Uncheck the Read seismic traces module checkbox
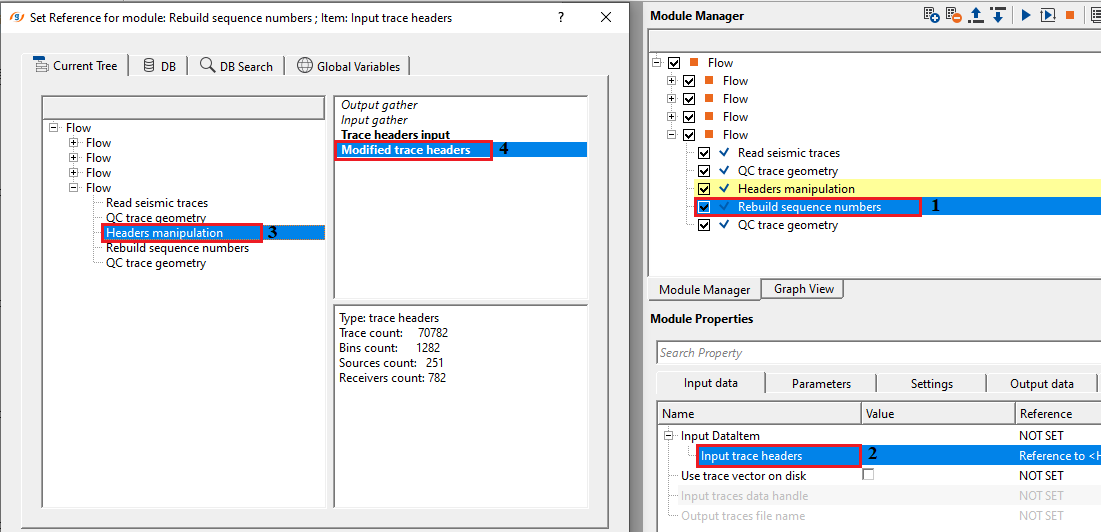The image size is (1101, 532). pos(705,153)
